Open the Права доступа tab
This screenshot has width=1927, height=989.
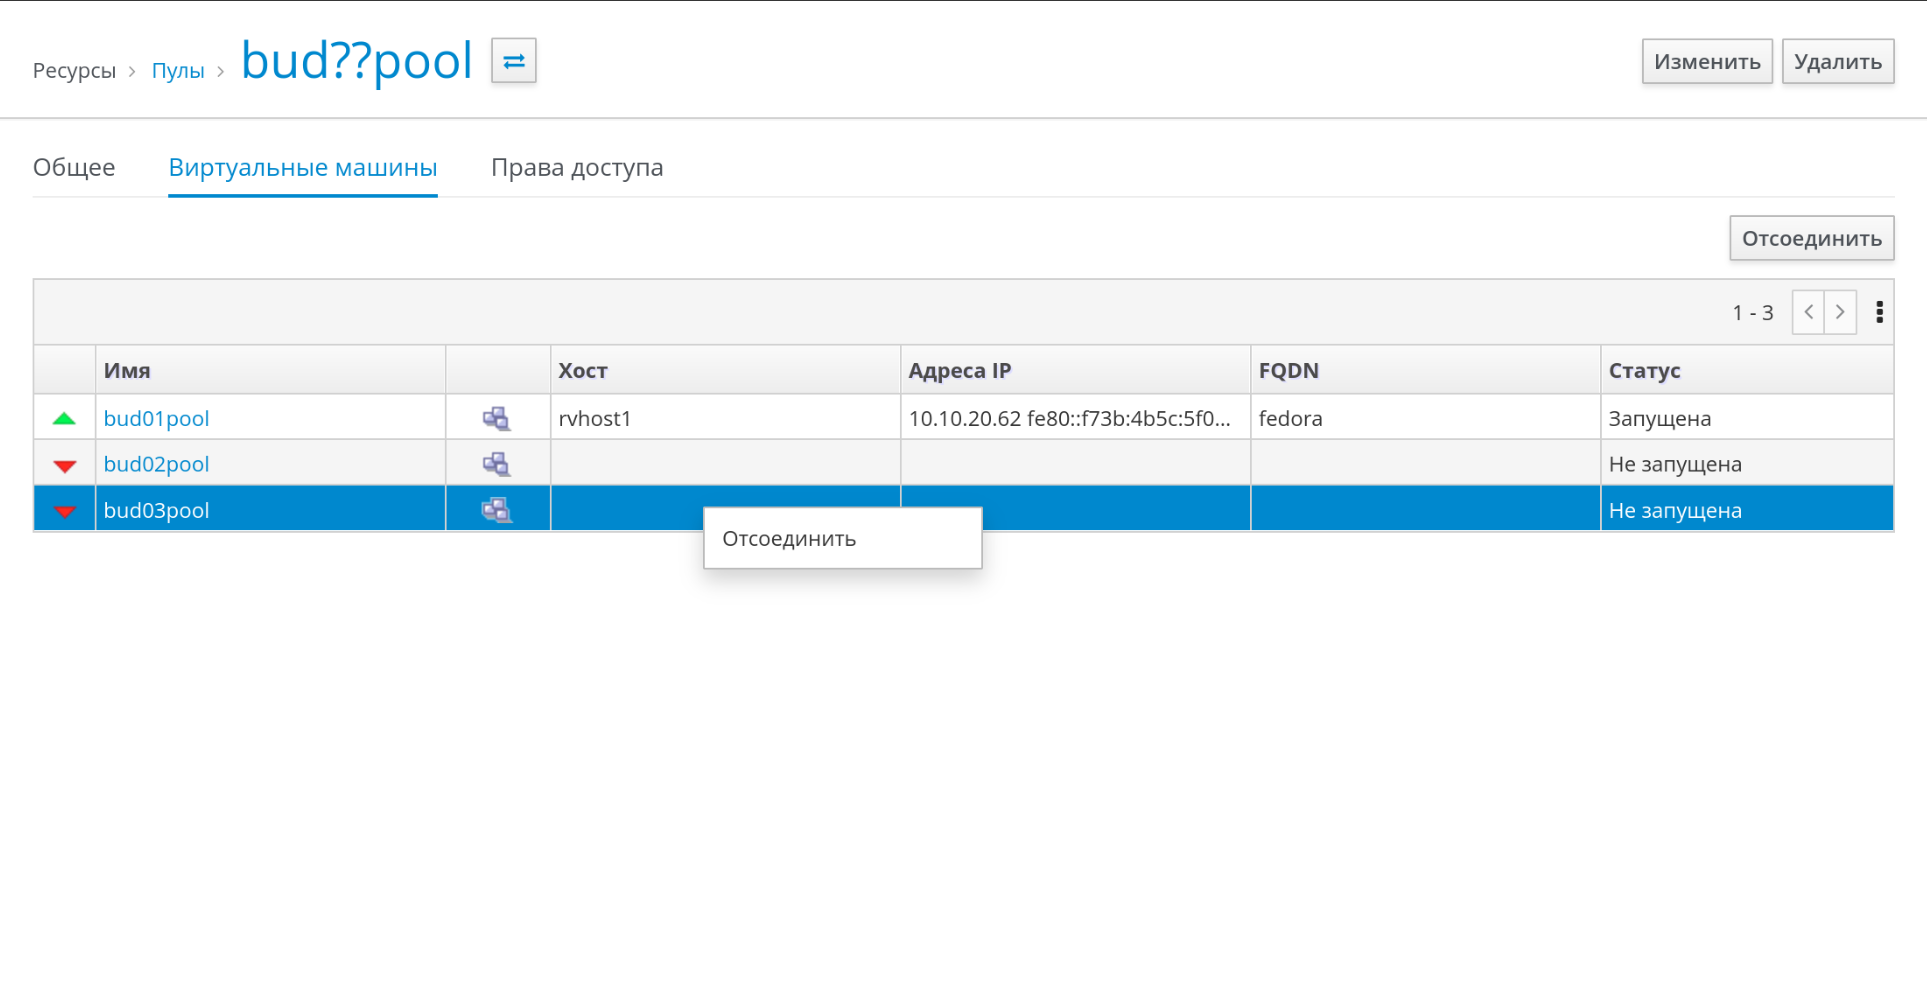576,167
